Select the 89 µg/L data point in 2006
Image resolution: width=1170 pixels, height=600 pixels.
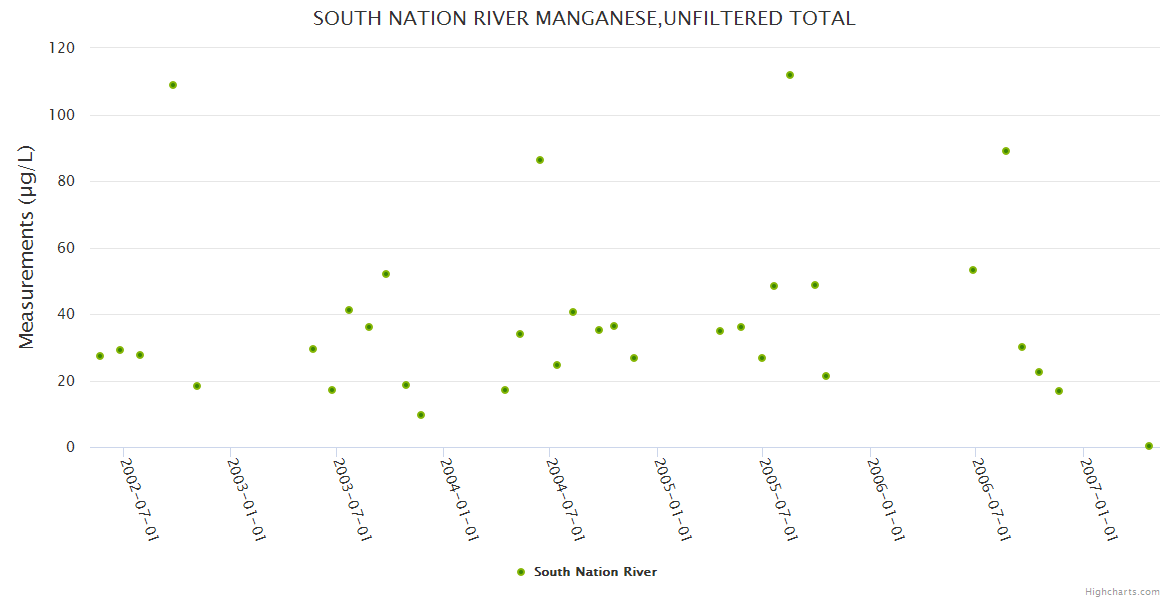tap(1006, 151)
